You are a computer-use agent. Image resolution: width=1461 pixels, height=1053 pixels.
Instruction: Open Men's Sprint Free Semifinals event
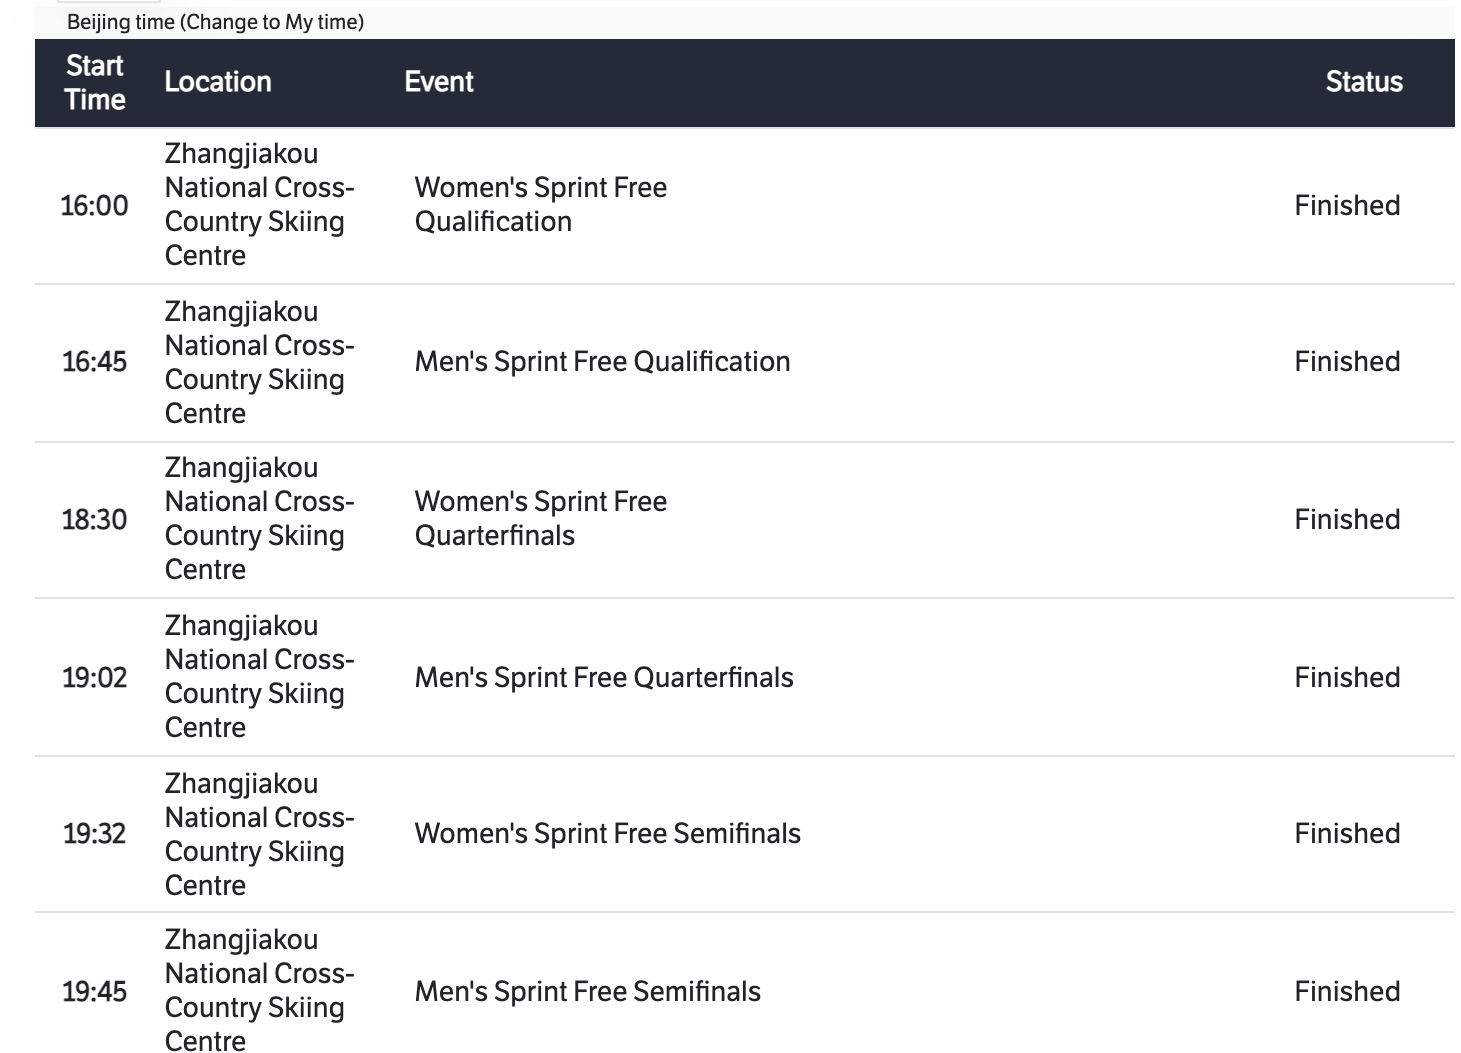[x=587, y=992]
